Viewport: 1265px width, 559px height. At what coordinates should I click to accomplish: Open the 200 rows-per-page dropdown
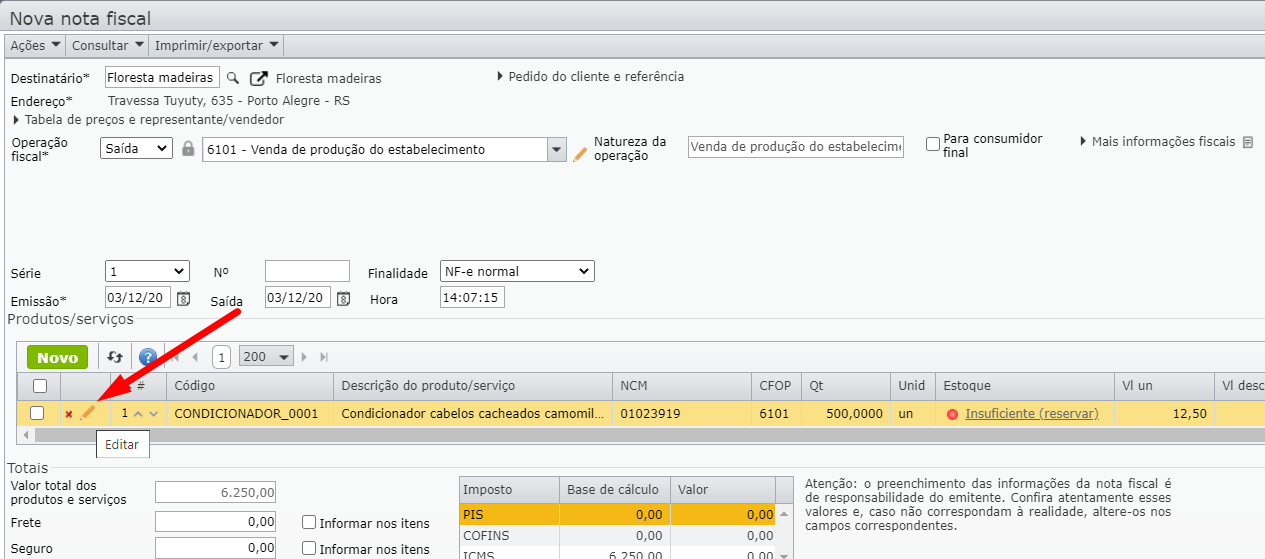point(266,357)
